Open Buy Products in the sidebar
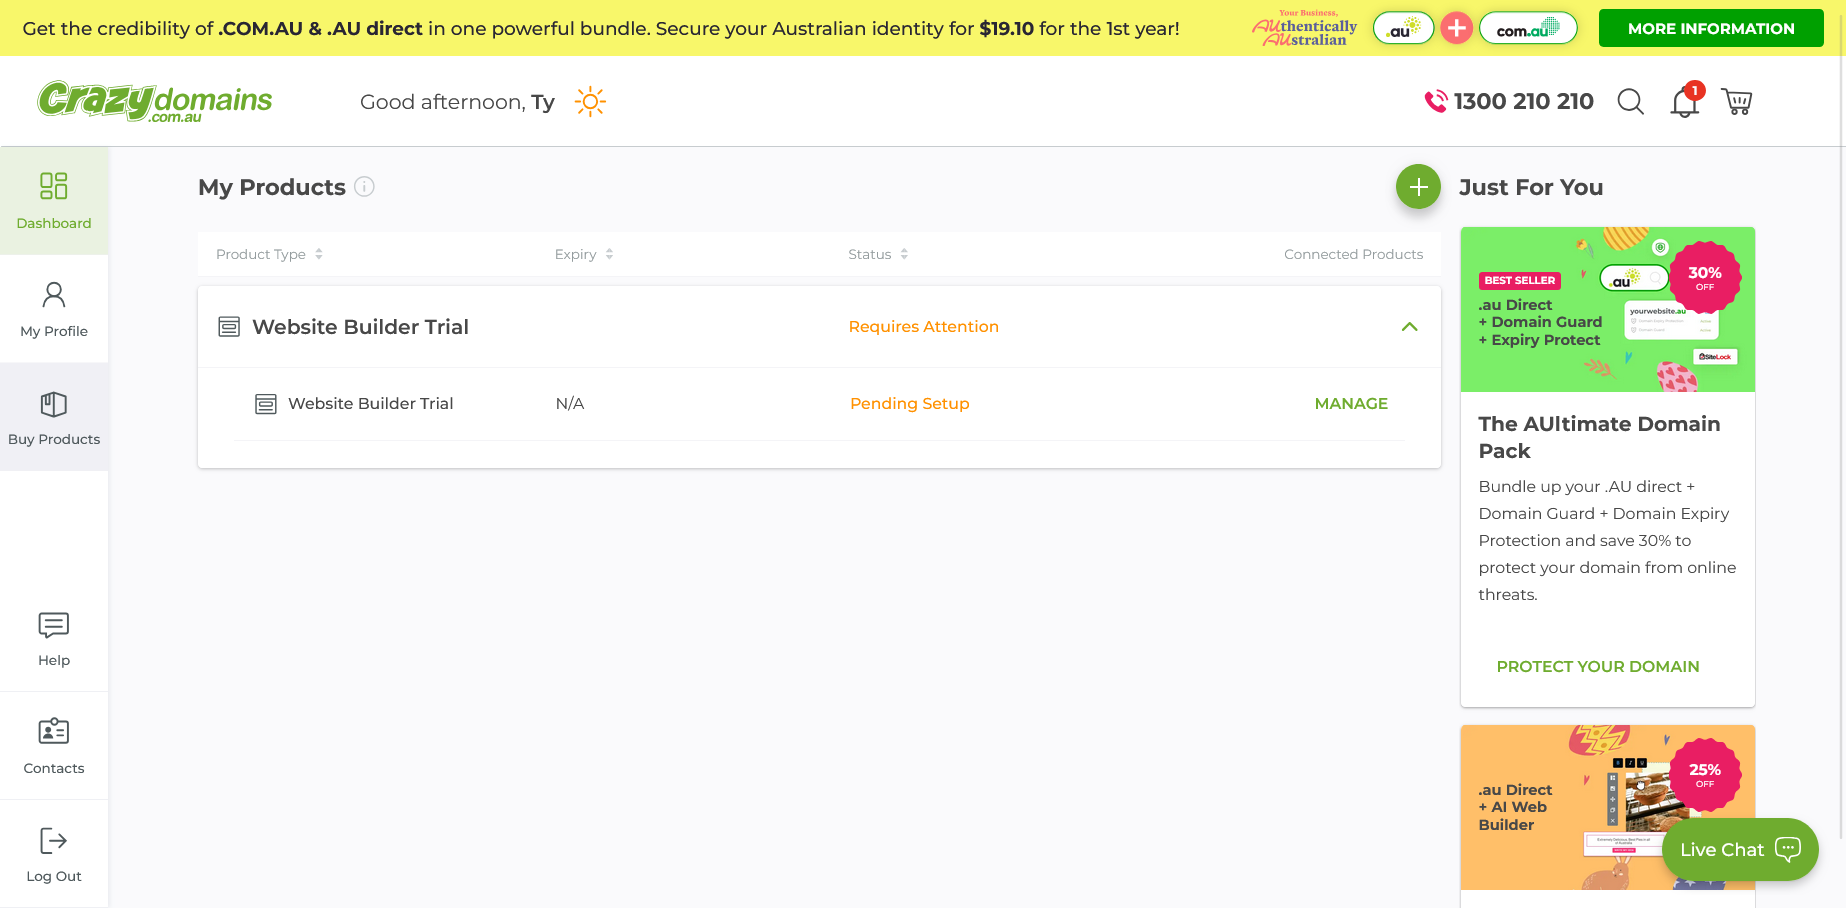 (54, 417)
